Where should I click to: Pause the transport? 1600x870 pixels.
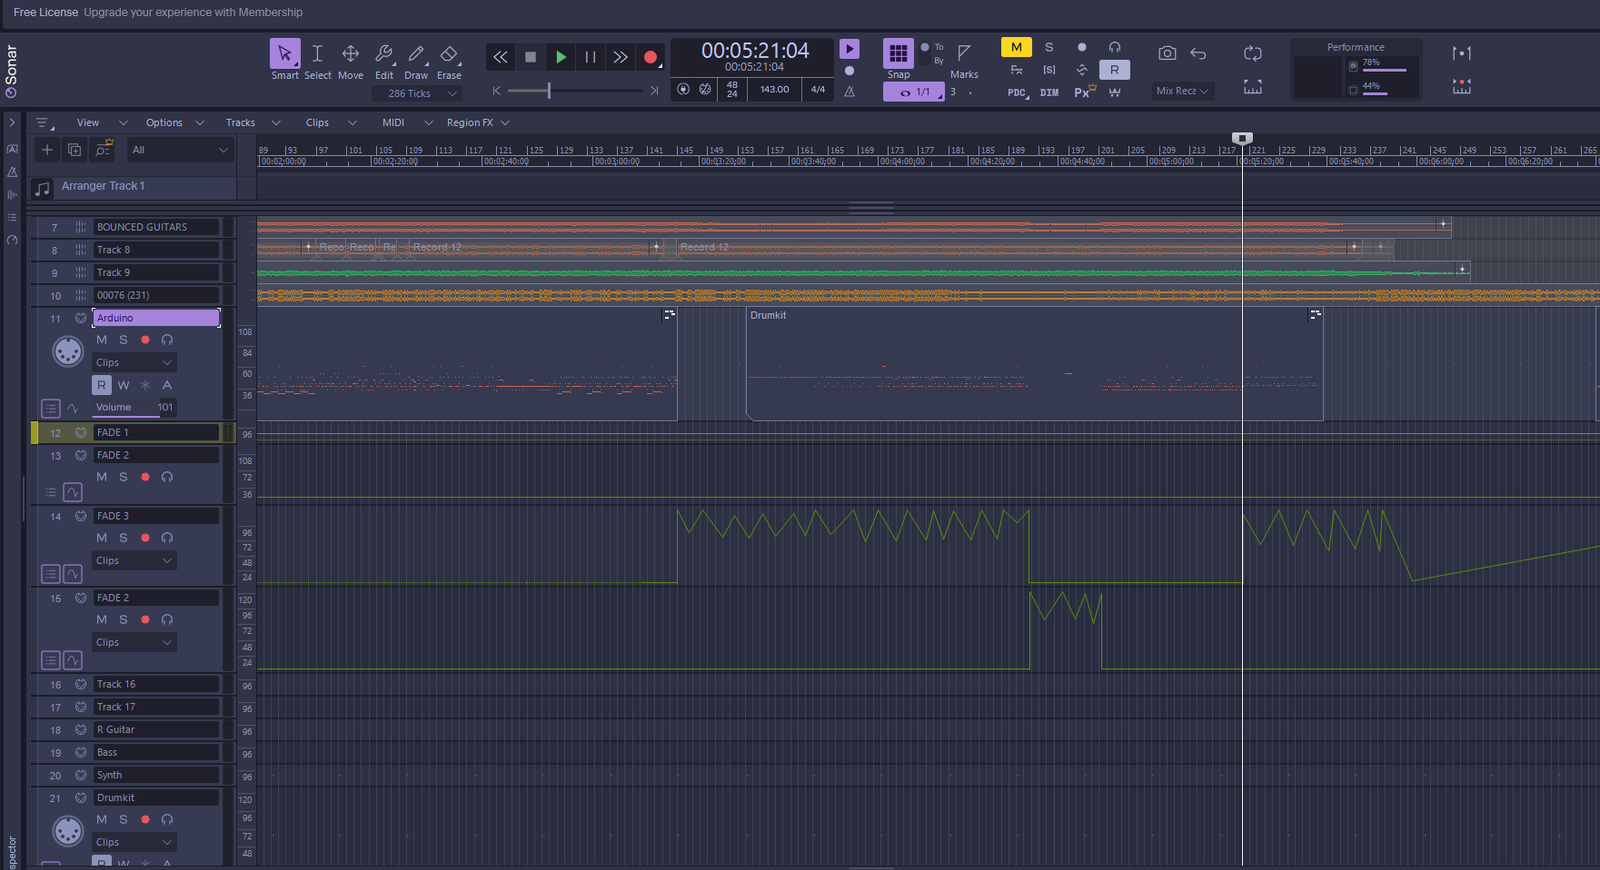(x=591, y=57)
